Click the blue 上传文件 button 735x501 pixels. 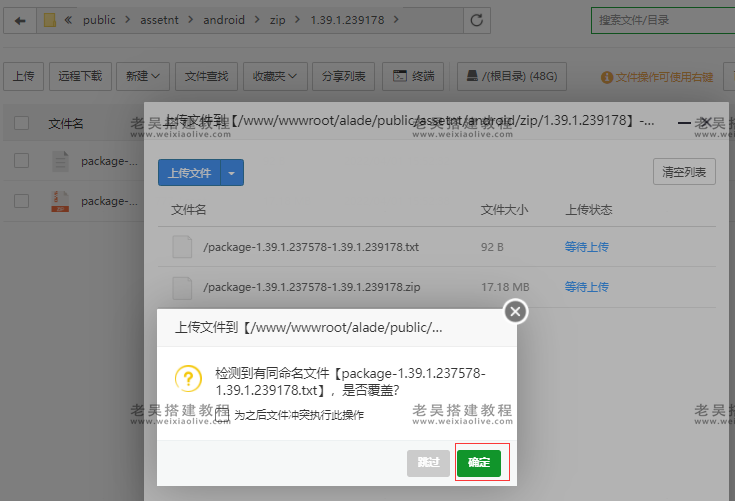pos(189,173)
